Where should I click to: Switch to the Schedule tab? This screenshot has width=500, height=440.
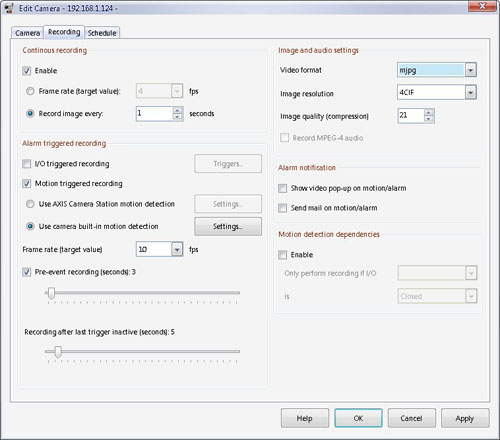[x=102, y=33]
